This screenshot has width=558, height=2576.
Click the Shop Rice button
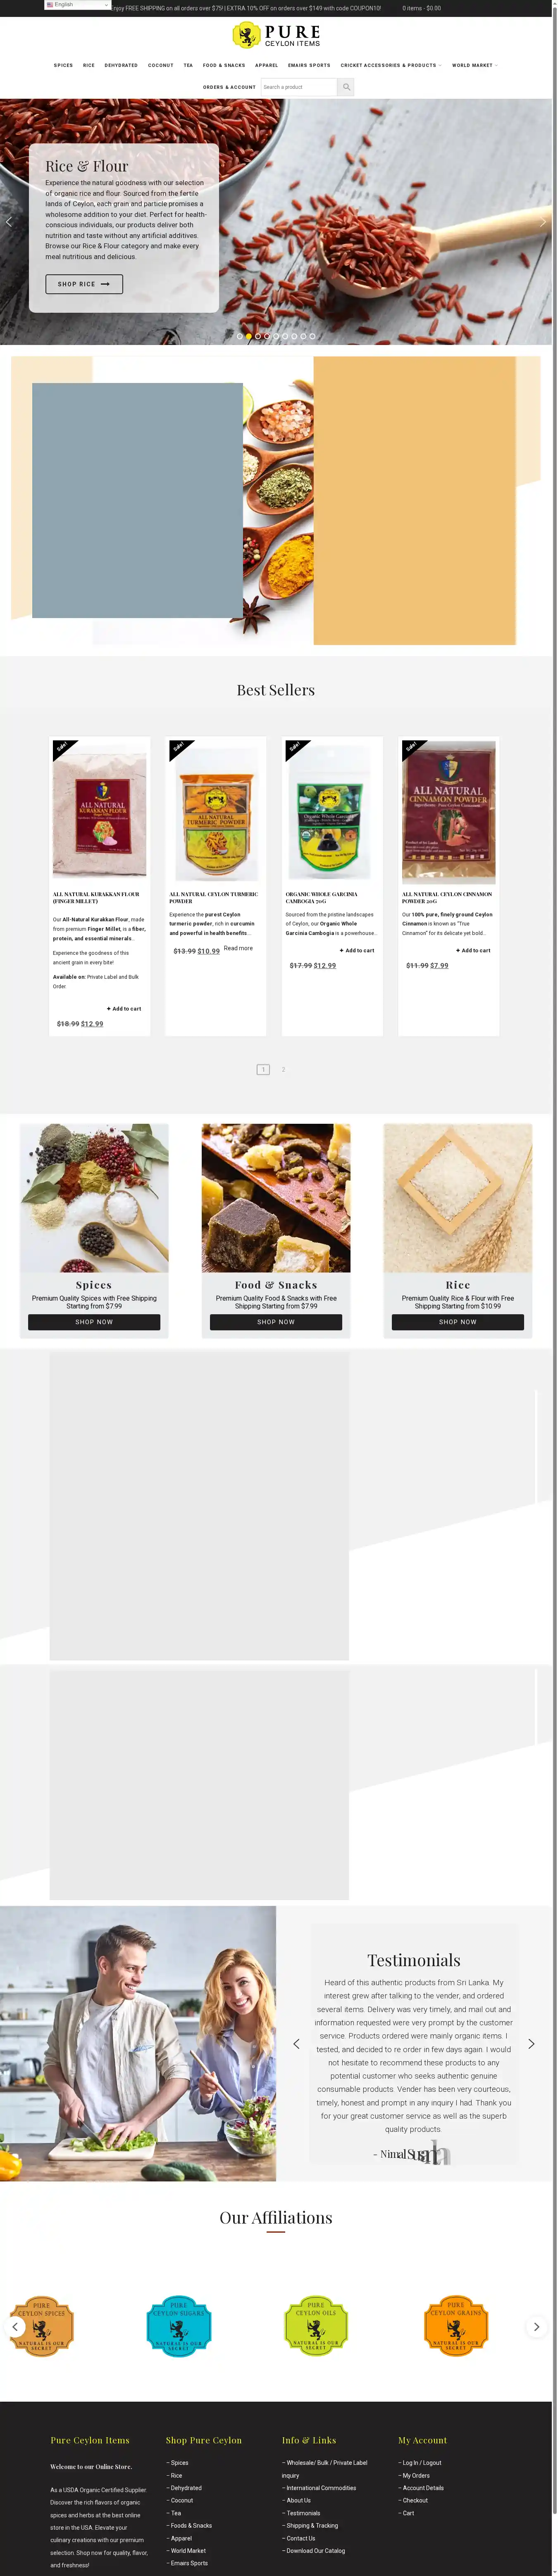(x=84, y=284)
